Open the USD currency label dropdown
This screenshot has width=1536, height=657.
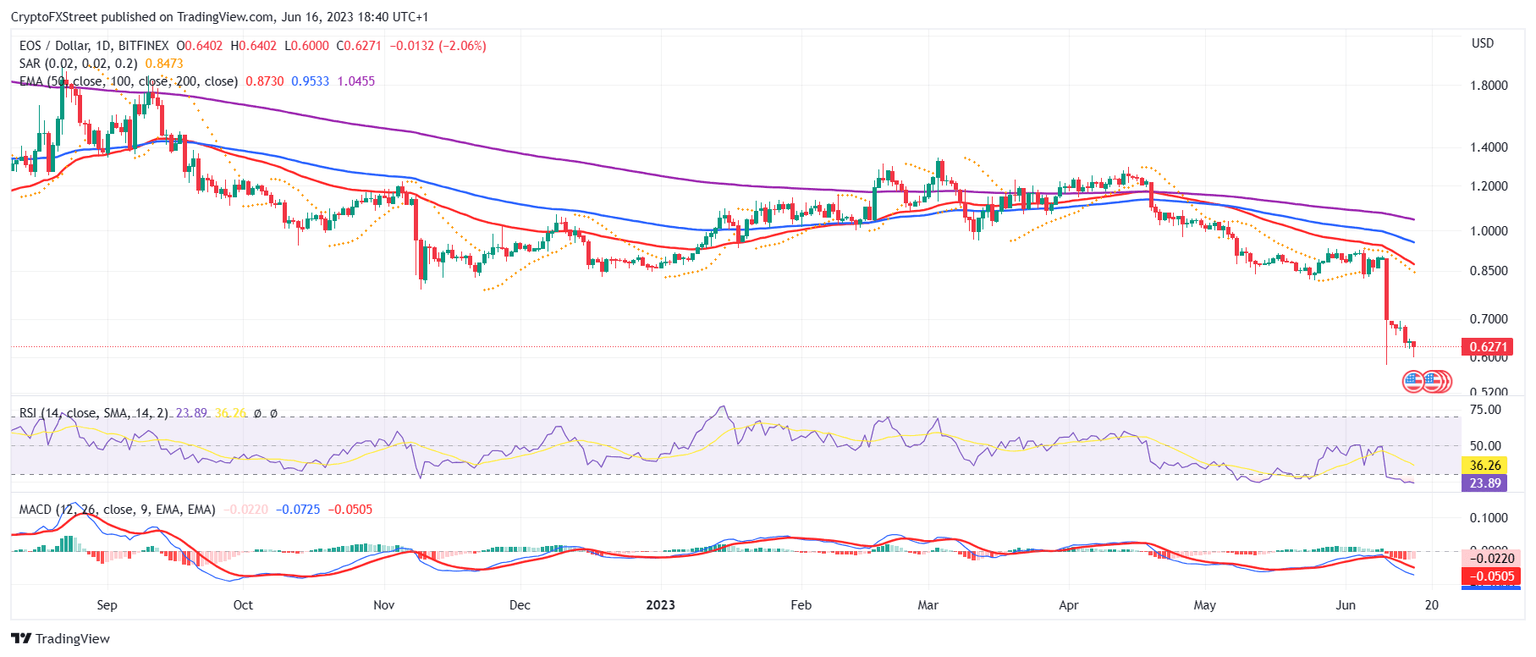1483,43
